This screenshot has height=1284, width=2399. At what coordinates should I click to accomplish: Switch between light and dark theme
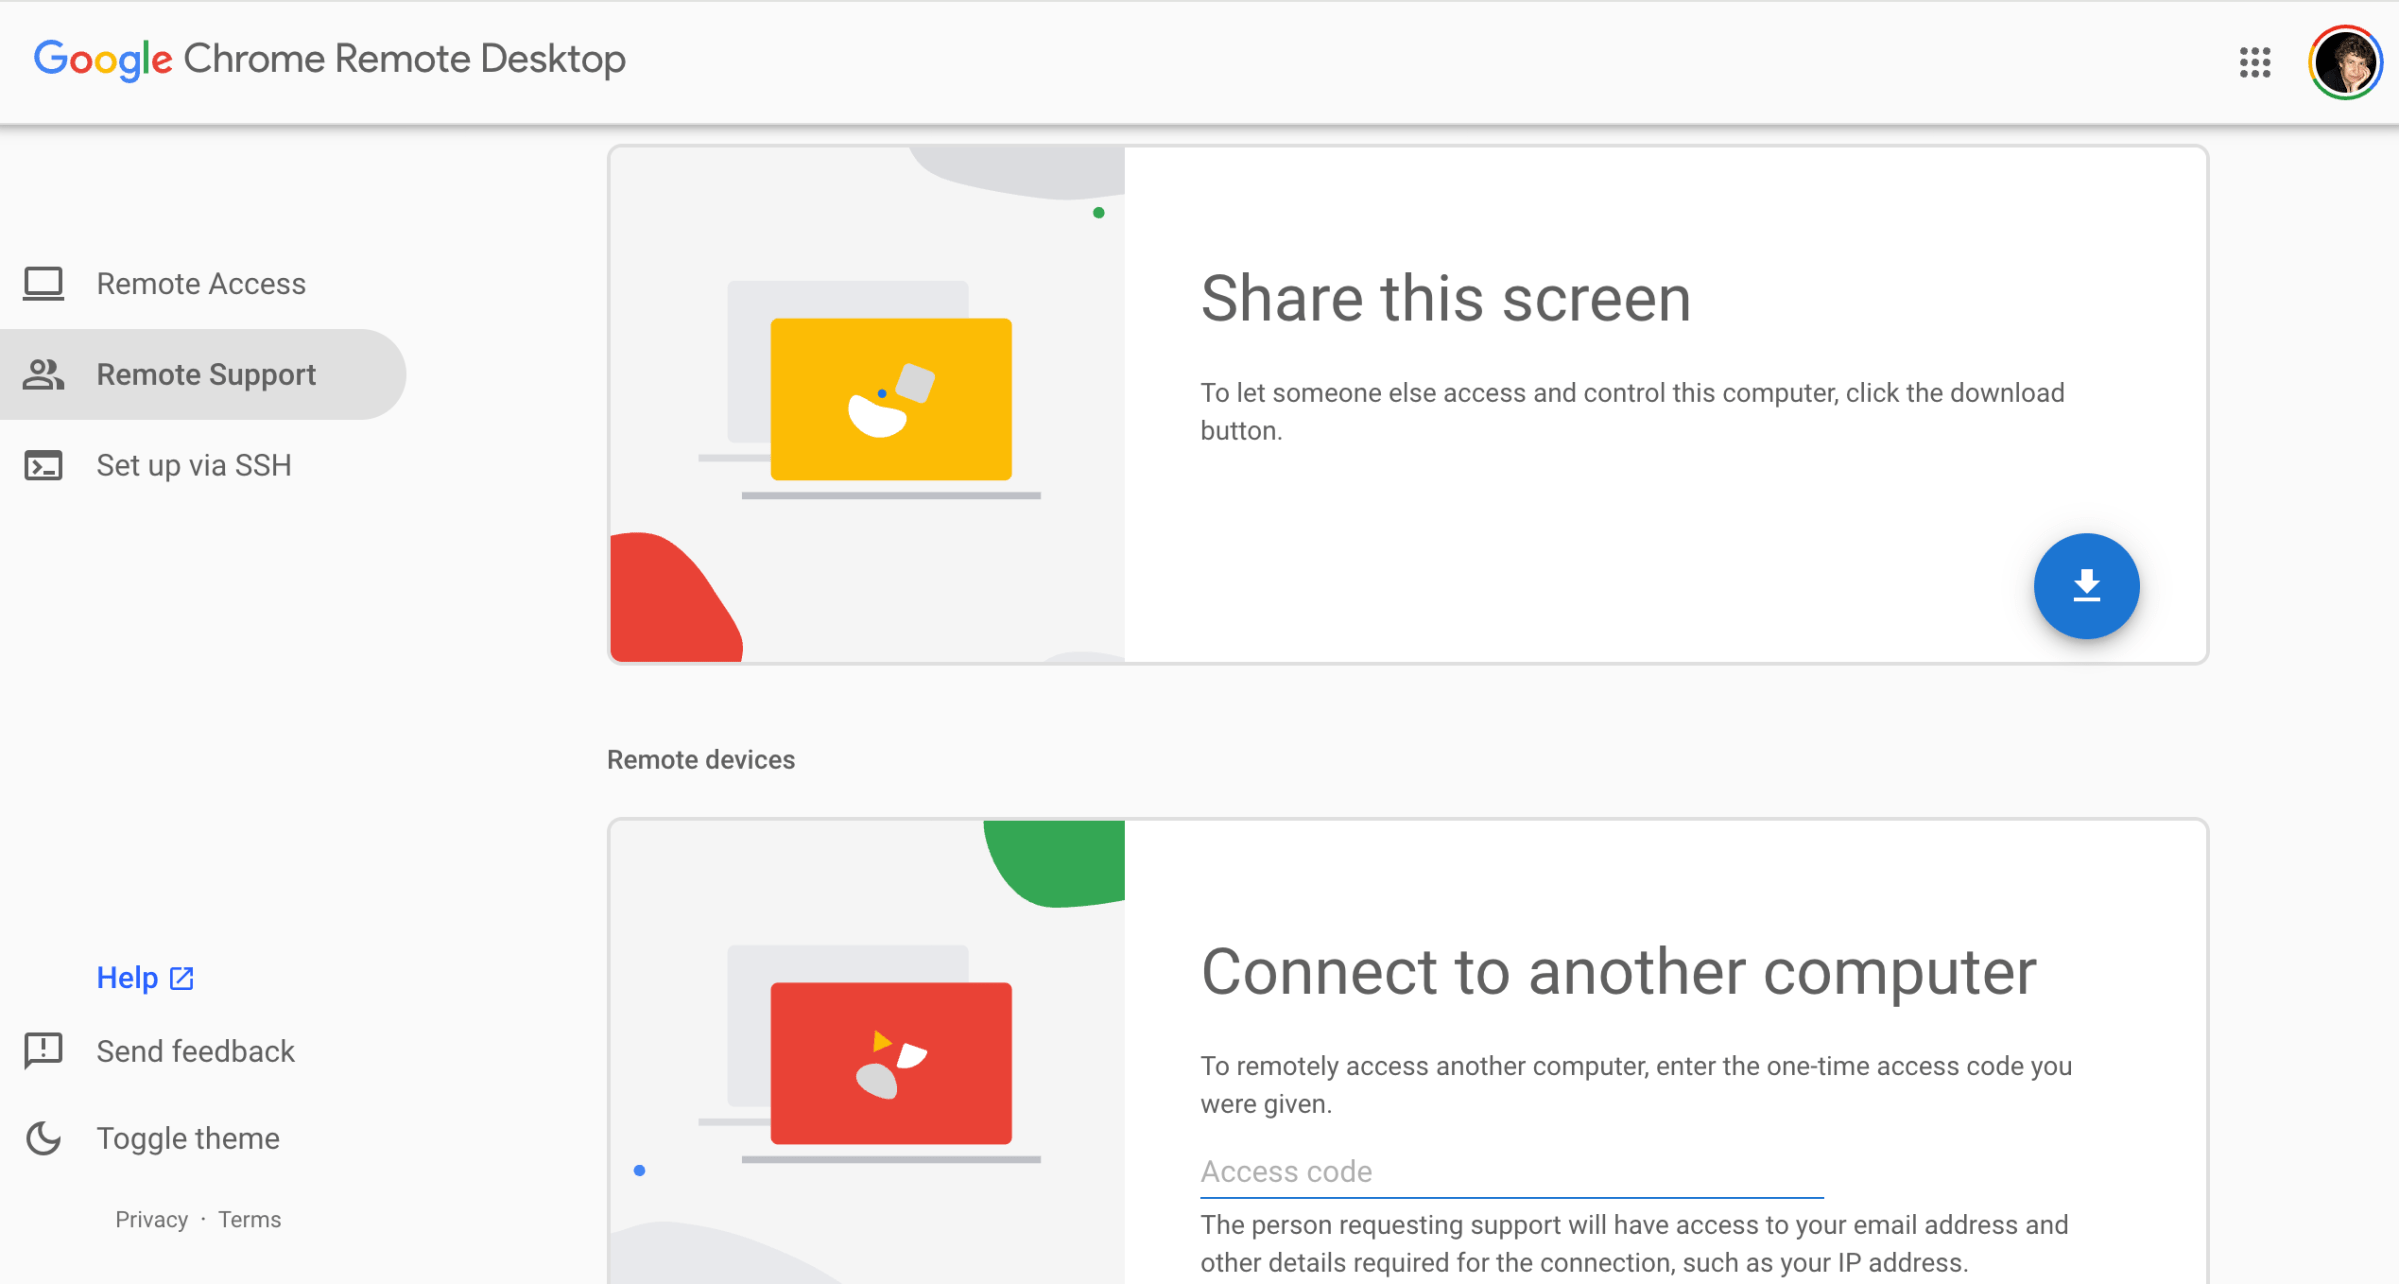pos(188,1138)
